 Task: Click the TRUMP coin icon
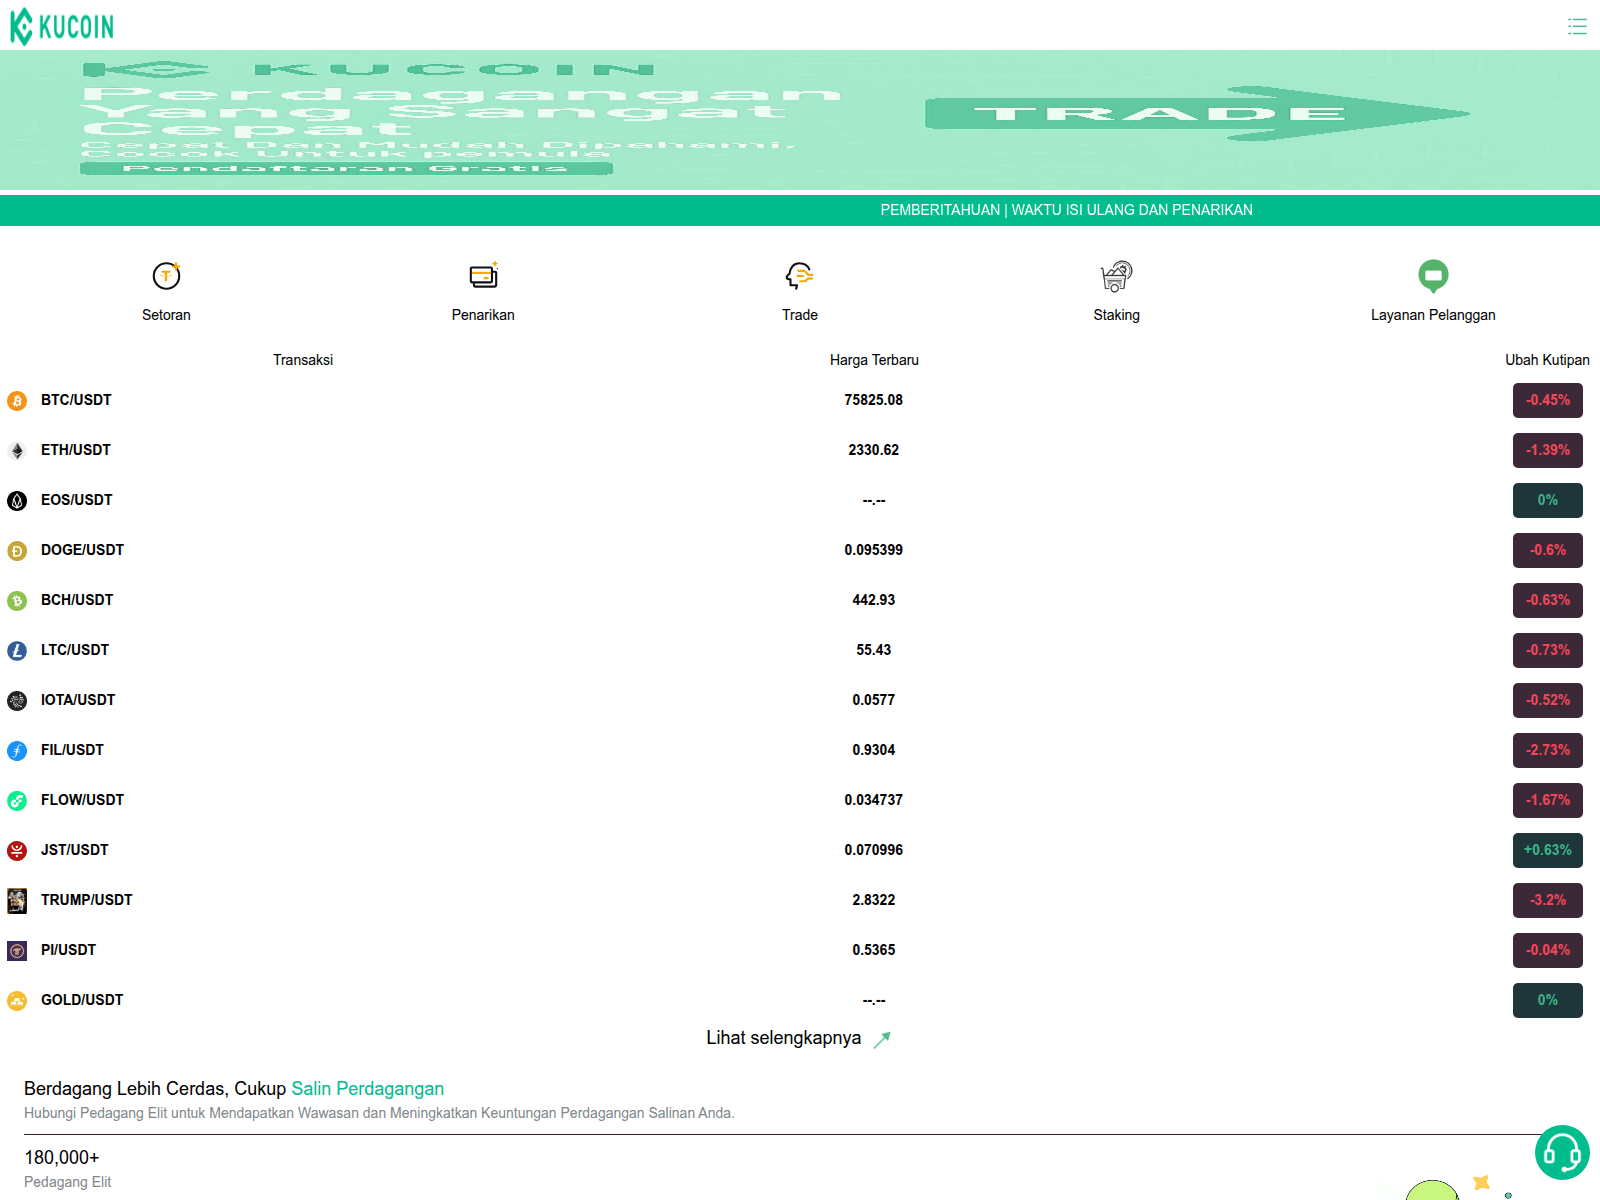[x=17, y=901]
